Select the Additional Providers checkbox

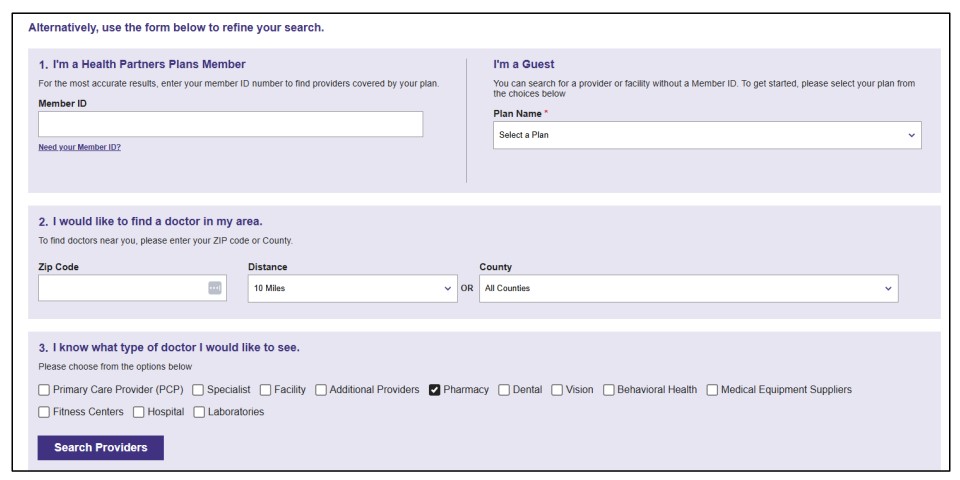pyautogui.click(x=321, y=390)
